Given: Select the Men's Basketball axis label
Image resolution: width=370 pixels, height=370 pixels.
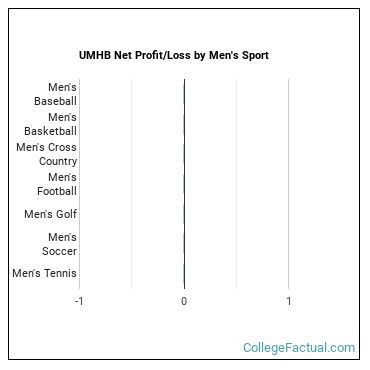Looking at the screenshot, I should click(x=51, y=124).
